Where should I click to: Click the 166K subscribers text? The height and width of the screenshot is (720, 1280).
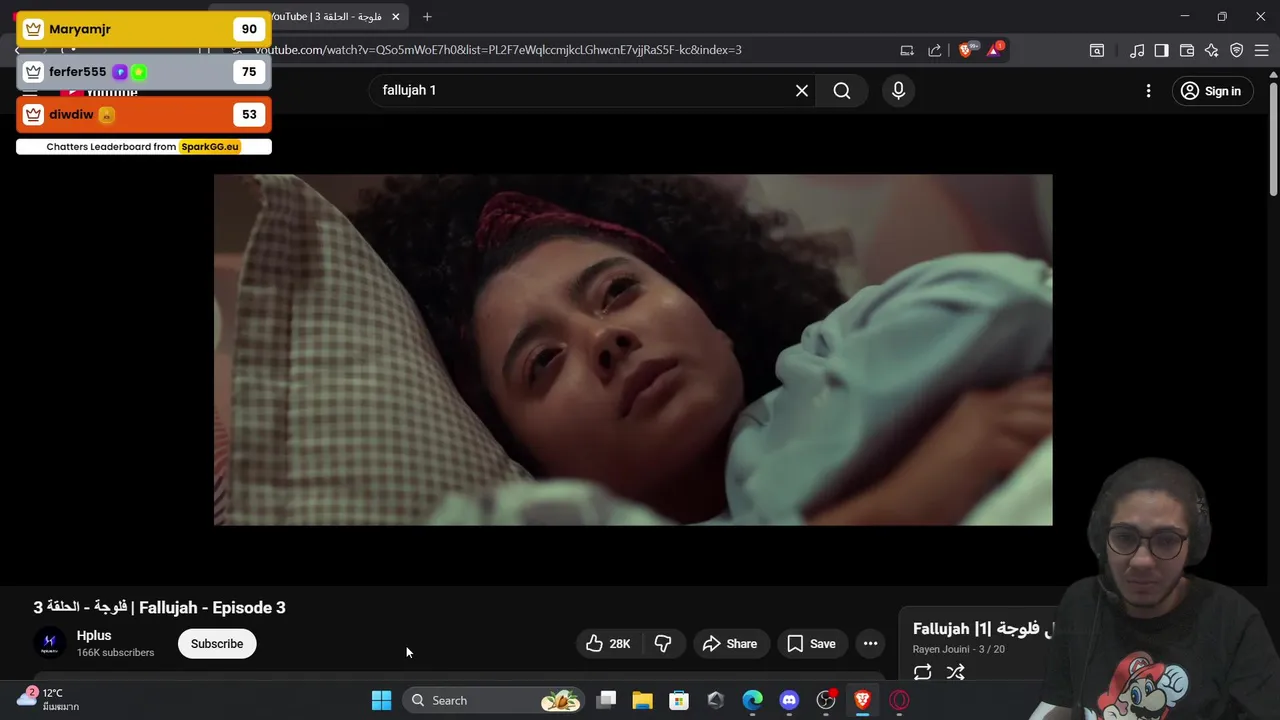pyautogui.click(x=115, y=653)
